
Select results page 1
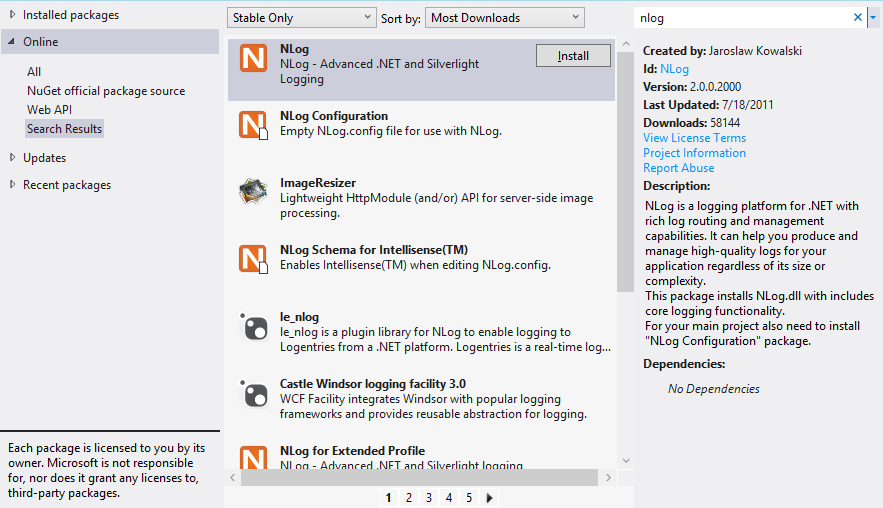[x=389, y=498]
